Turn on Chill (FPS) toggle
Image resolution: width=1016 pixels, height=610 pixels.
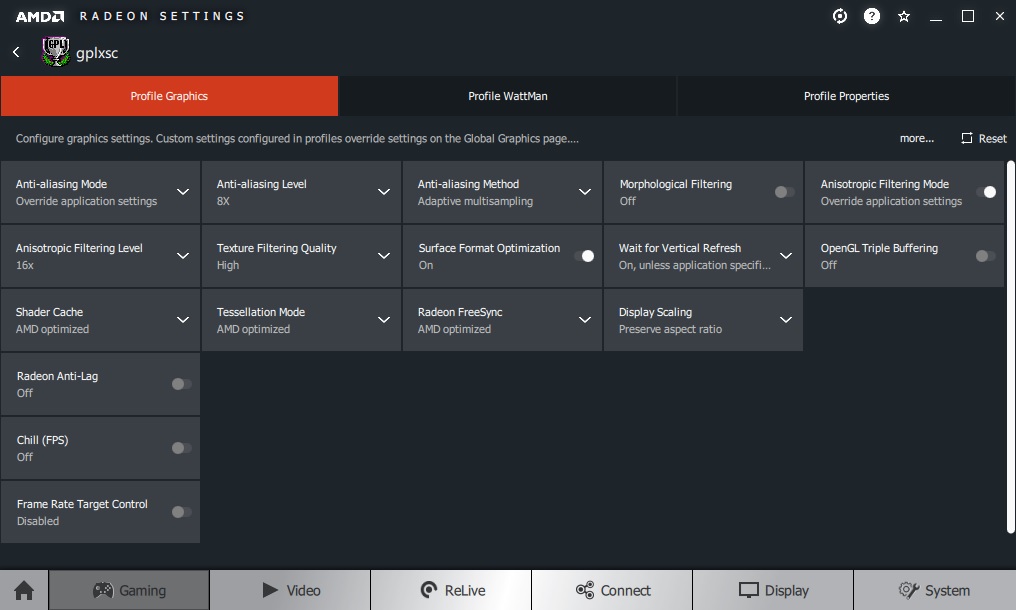pyautogui.click(x=181, y=448)
